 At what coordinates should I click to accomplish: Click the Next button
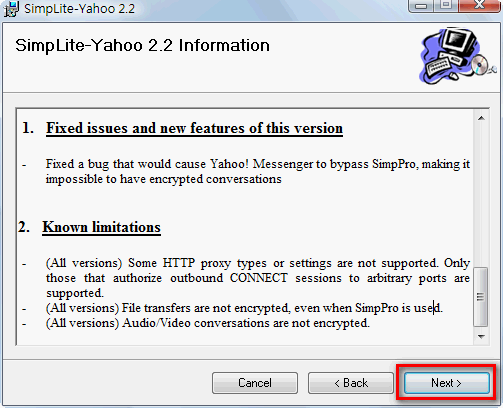click(x=447, y=383)
